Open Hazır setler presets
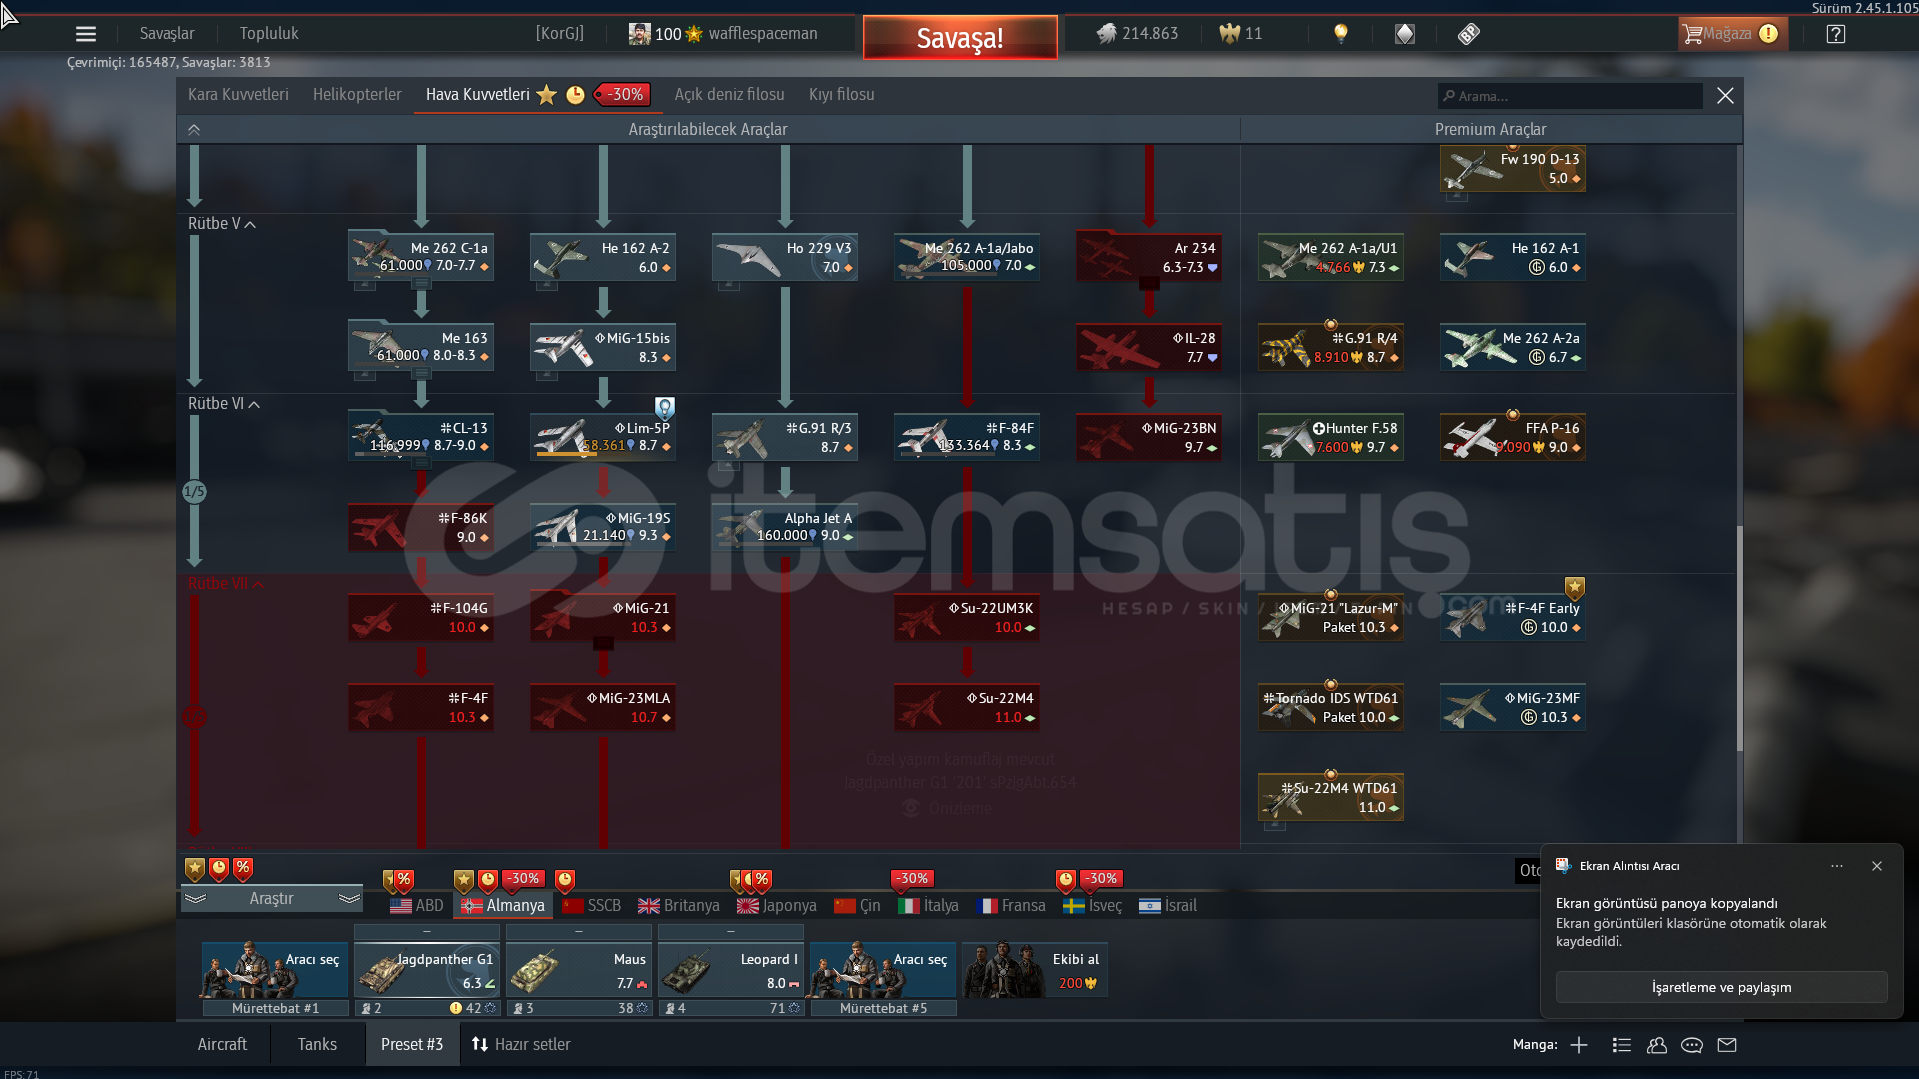Viewport: 1919px width, 1079px height. 521,1044
